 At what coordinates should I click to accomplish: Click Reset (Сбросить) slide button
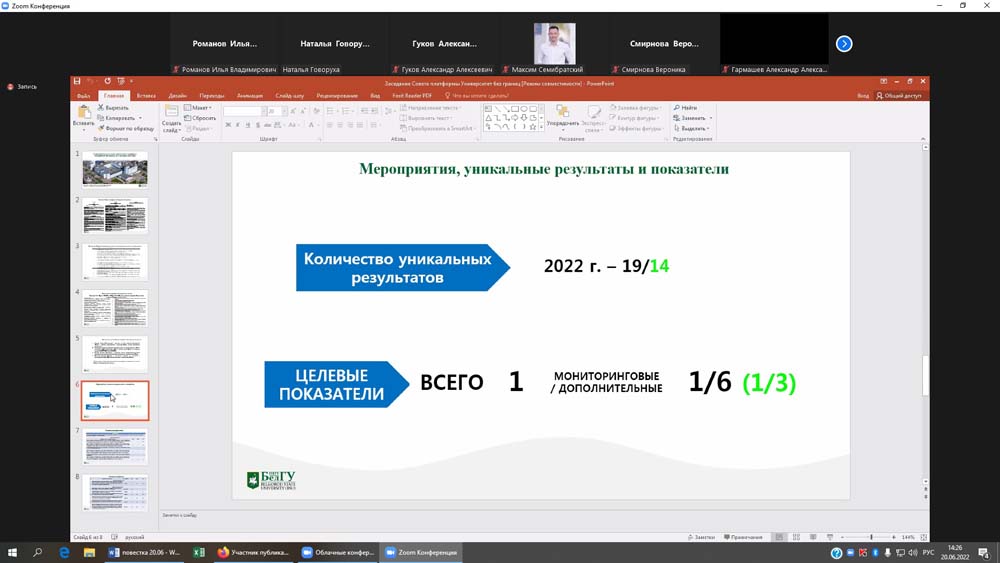tap(200, 118)
